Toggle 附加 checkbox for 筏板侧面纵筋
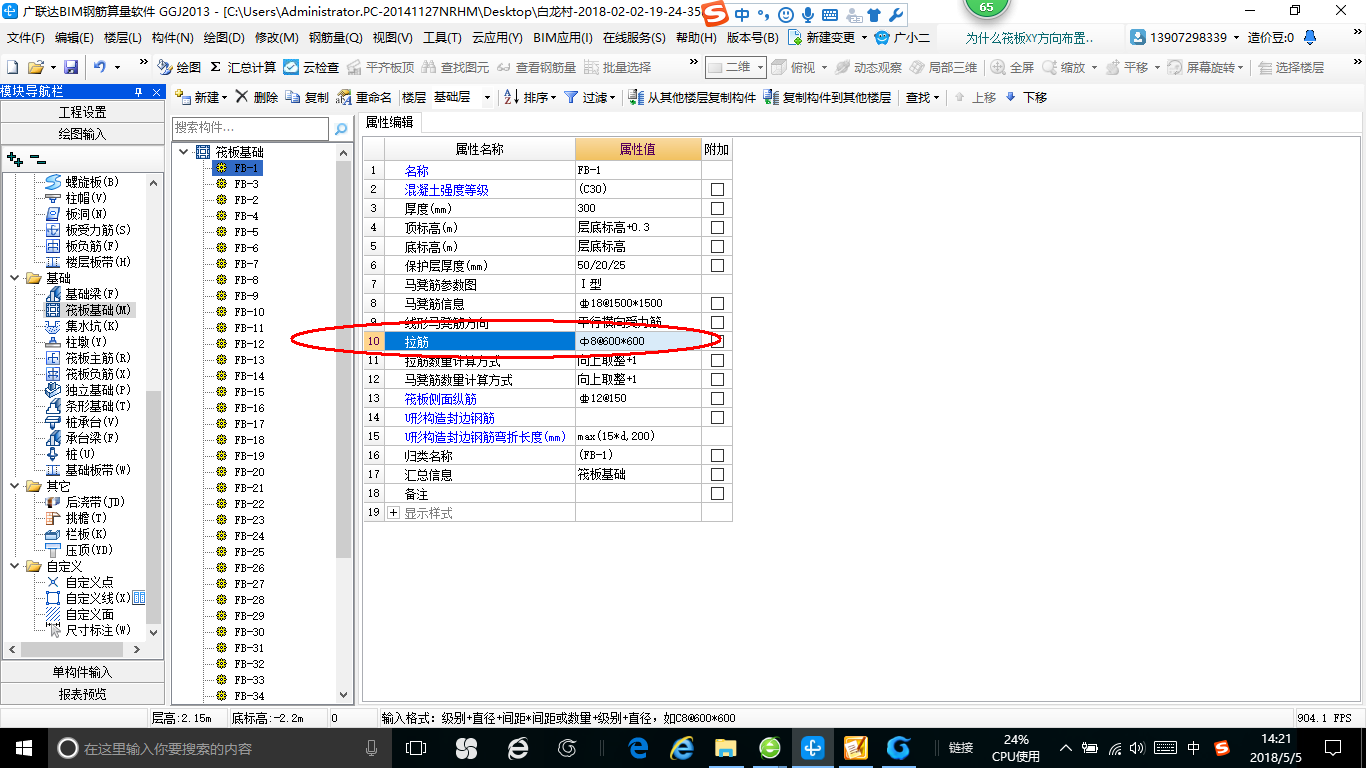The width and height of the screenshot is (1366, 768). click(717, 399)
